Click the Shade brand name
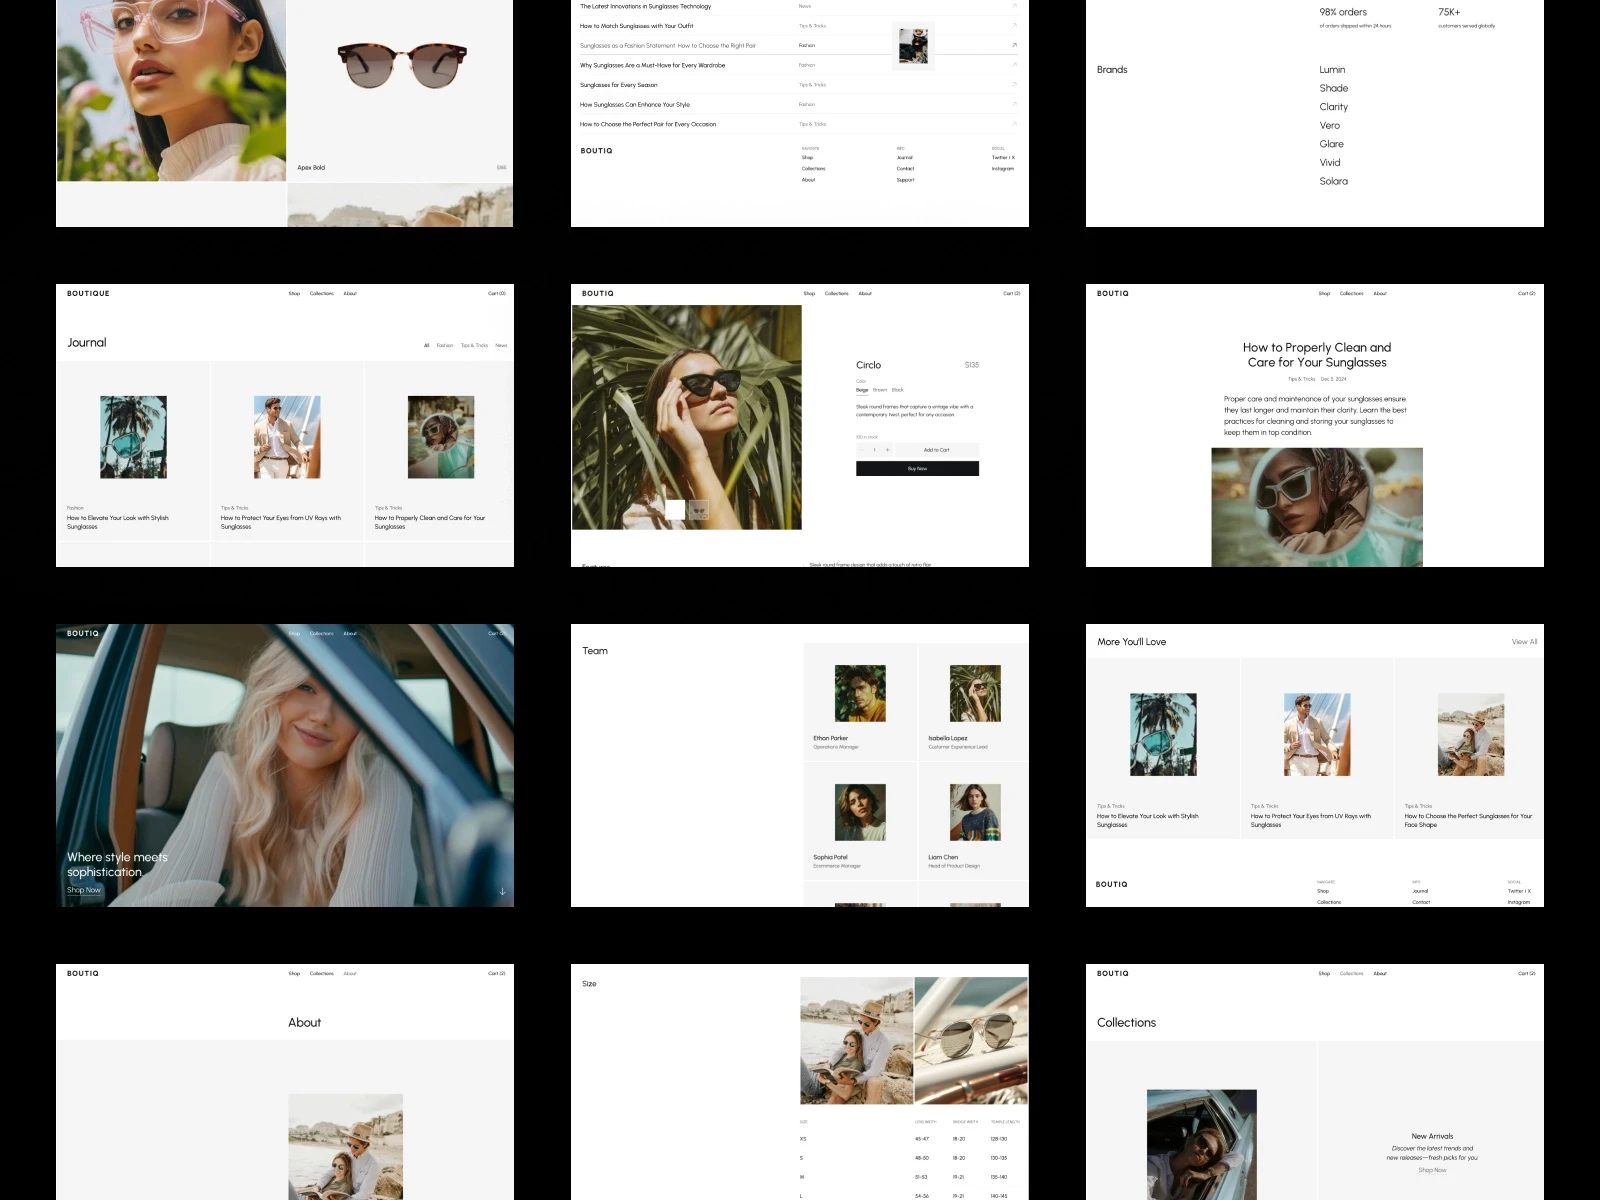 pyautogui.click(x=1334, y=88)
